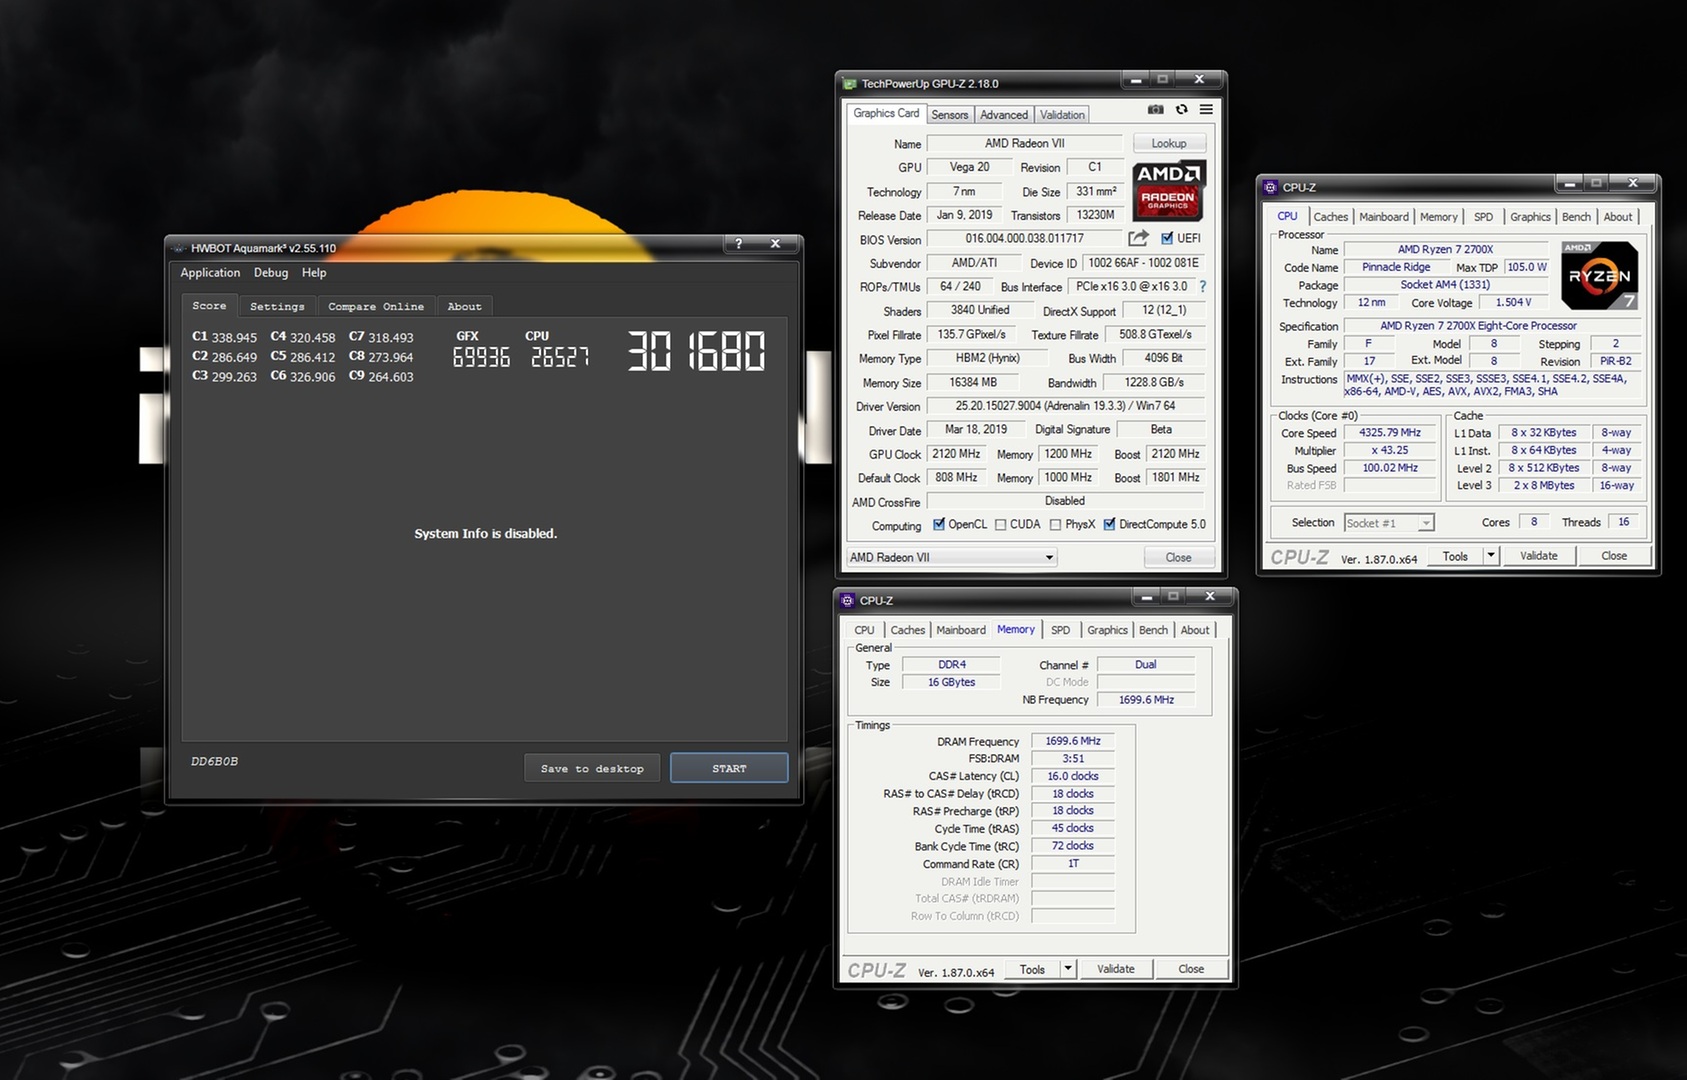Screen dimensions: 1687x1080
Task: Open the About tab in Aquamark
Action: click(464, 307)
